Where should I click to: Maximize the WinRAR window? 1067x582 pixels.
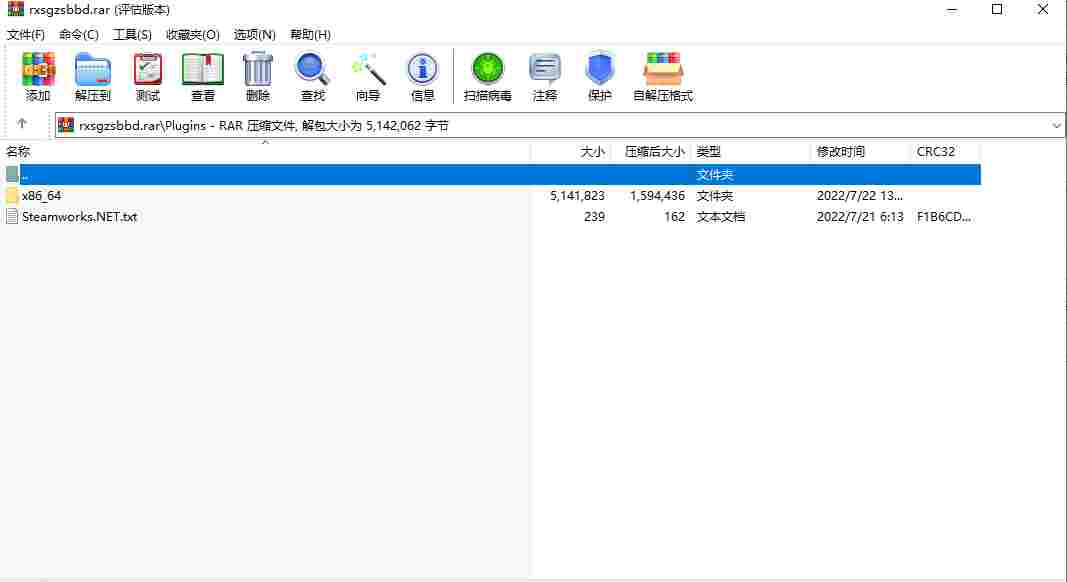[x=997, y=10]
